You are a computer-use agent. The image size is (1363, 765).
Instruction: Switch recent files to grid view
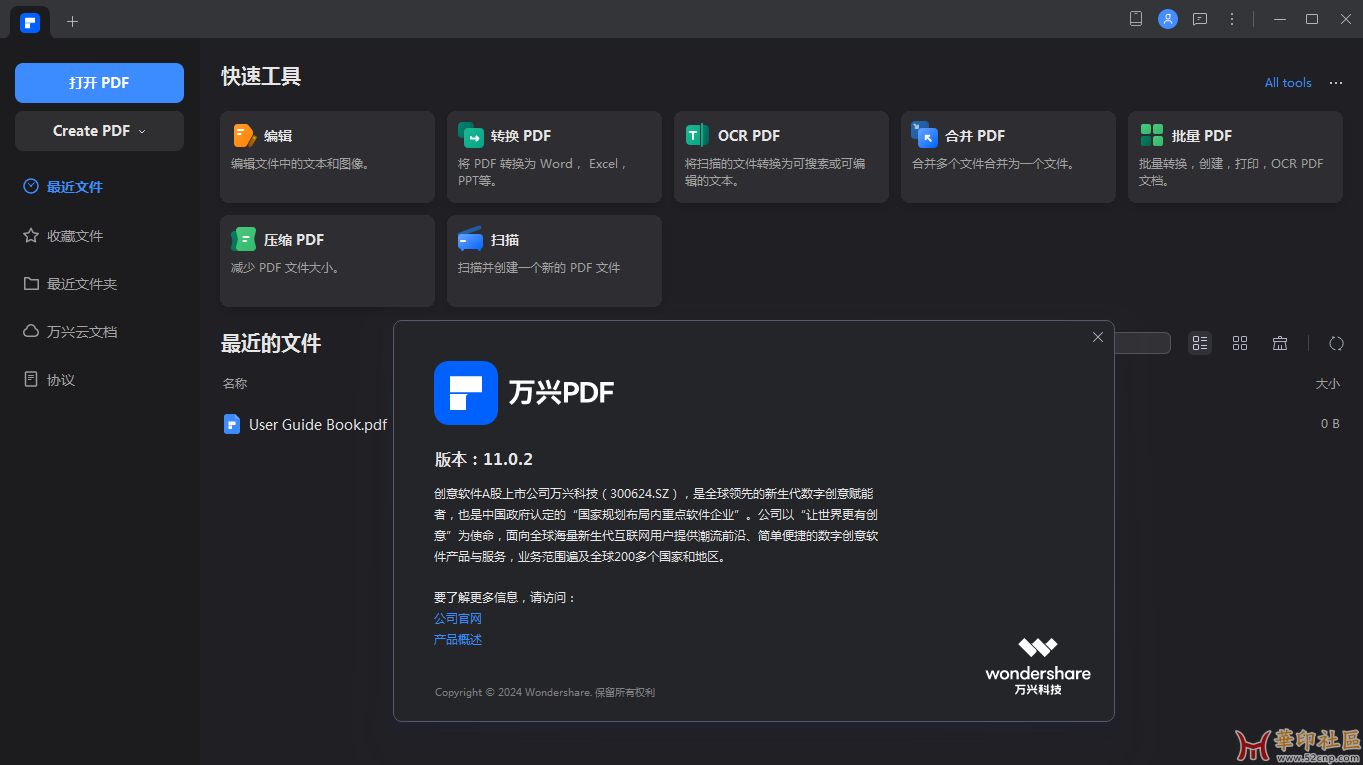(x=1240, y=343)
